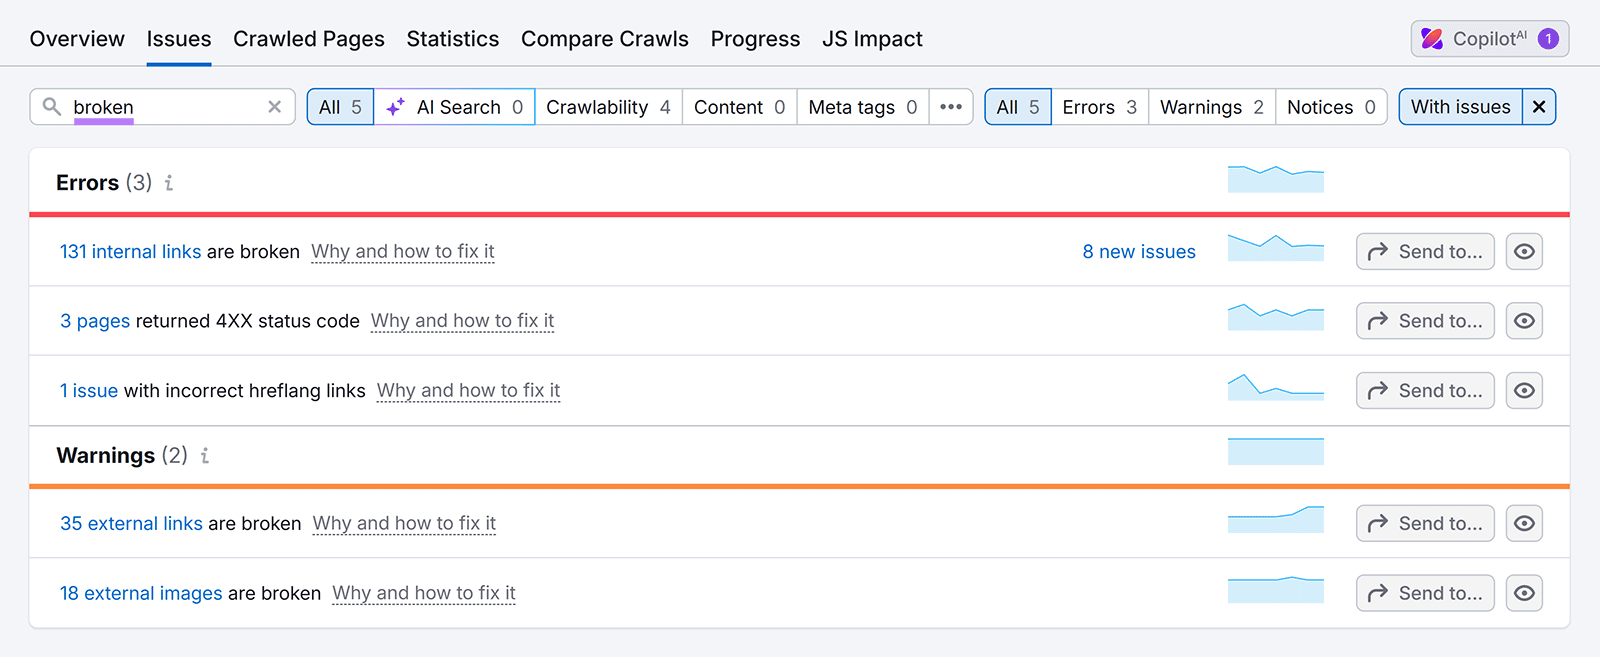Click the info icon beside Warnings heading
1600x657 pixels.
[204, 455]
